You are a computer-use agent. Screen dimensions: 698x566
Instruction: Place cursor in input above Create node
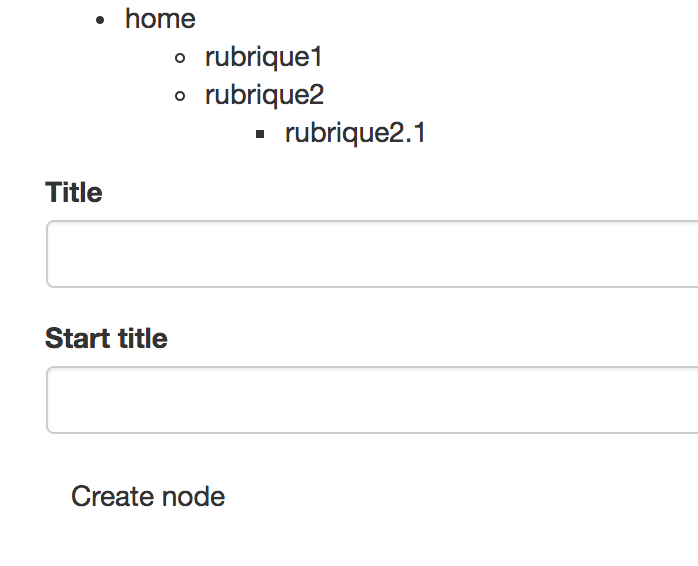372,400
